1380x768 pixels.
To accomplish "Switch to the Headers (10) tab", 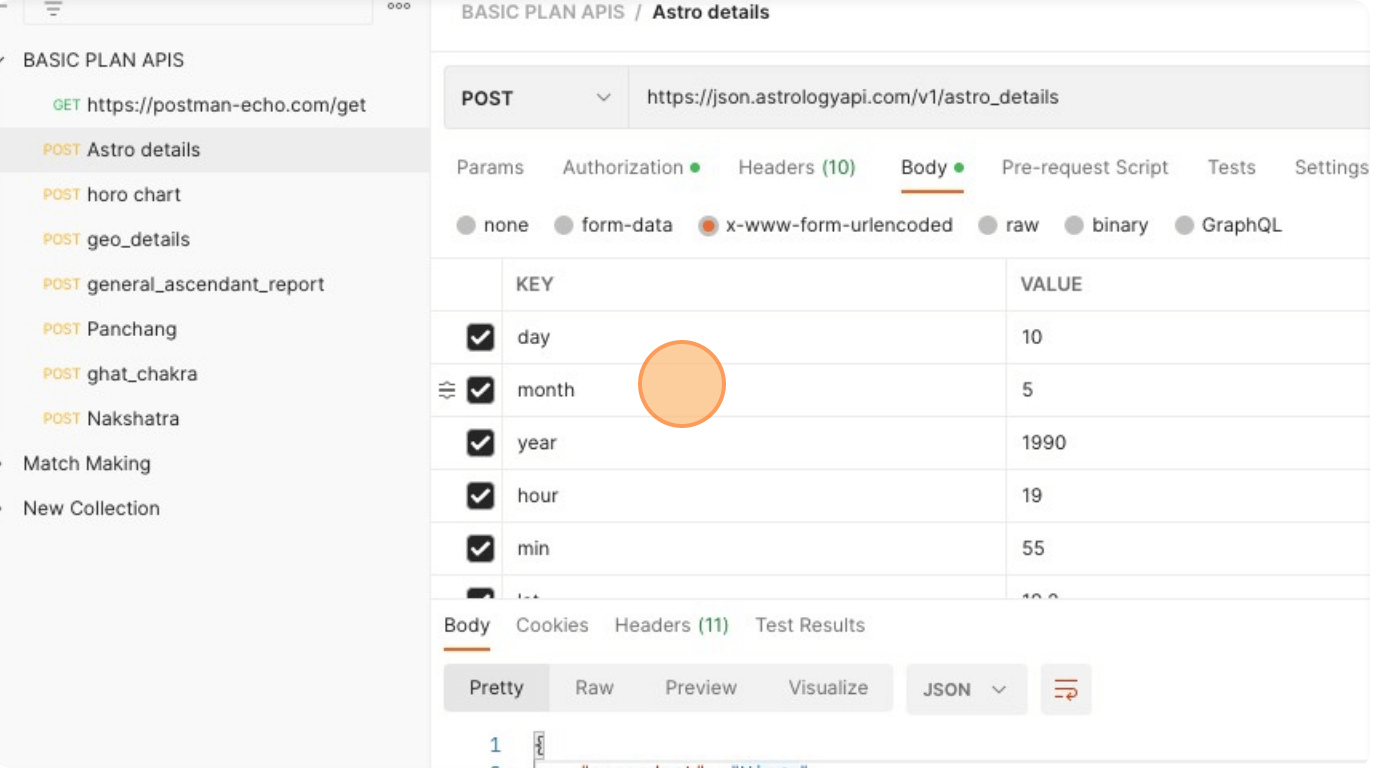I will [797, 167].
